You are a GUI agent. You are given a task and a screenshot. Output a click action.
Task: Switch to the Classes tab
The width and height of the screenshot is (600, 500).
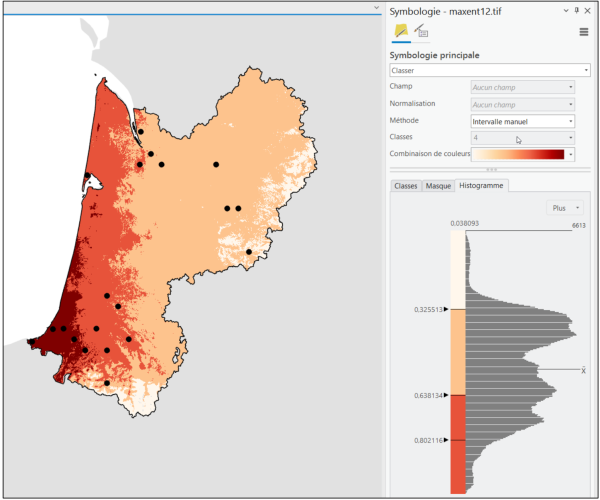[x=406, y=186]
